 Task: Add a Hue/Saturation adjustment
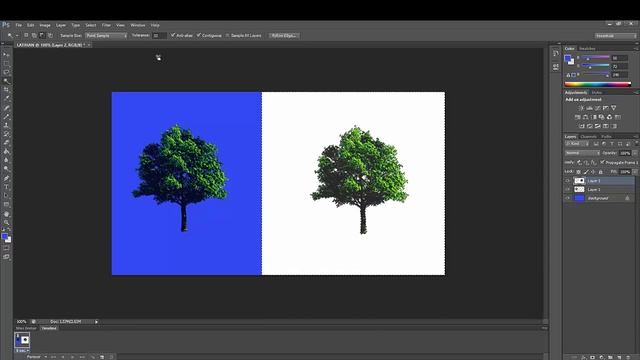578,117
